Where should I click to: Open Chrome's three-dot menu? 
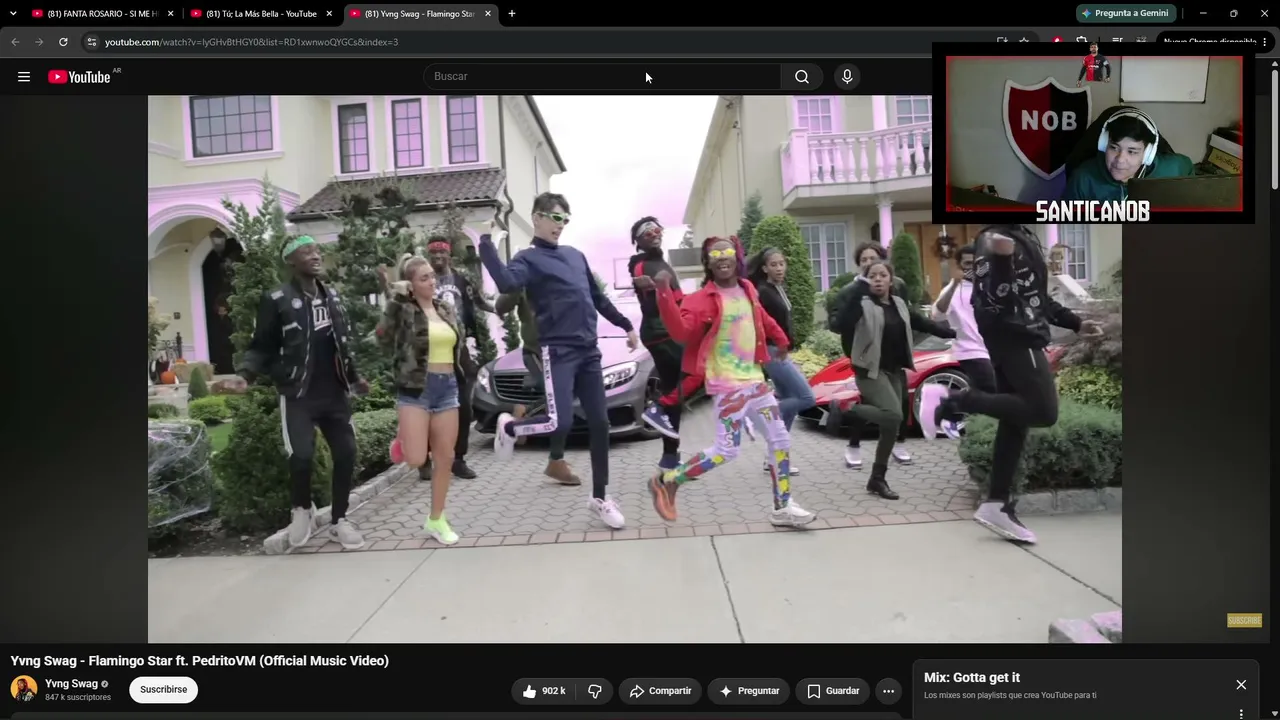click(1265, 42)
